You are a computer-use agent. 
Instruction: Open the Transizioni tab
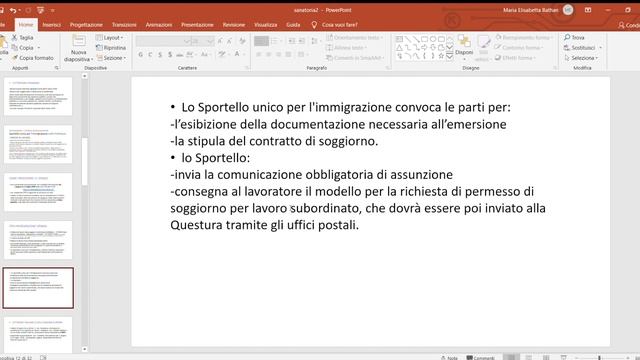coord(124,25)
